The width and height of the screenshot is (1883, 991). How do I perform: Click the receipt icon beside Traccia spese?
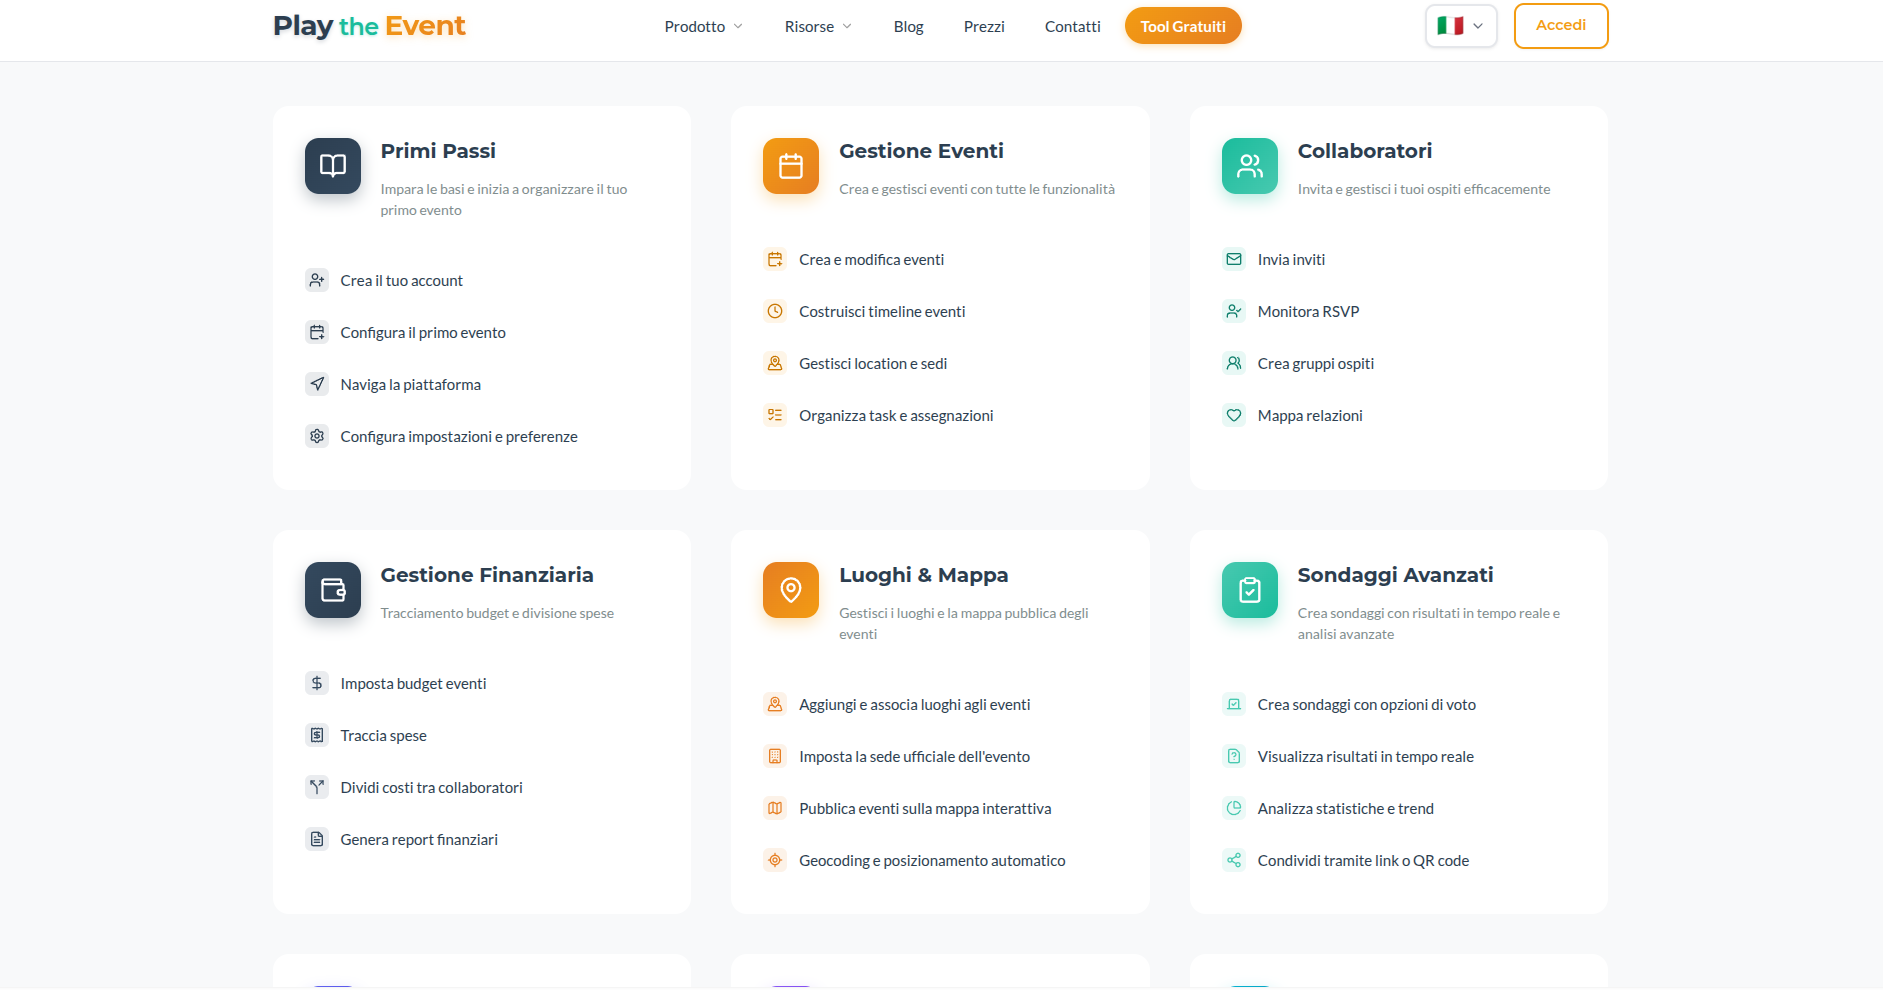[x=317, y=735]
